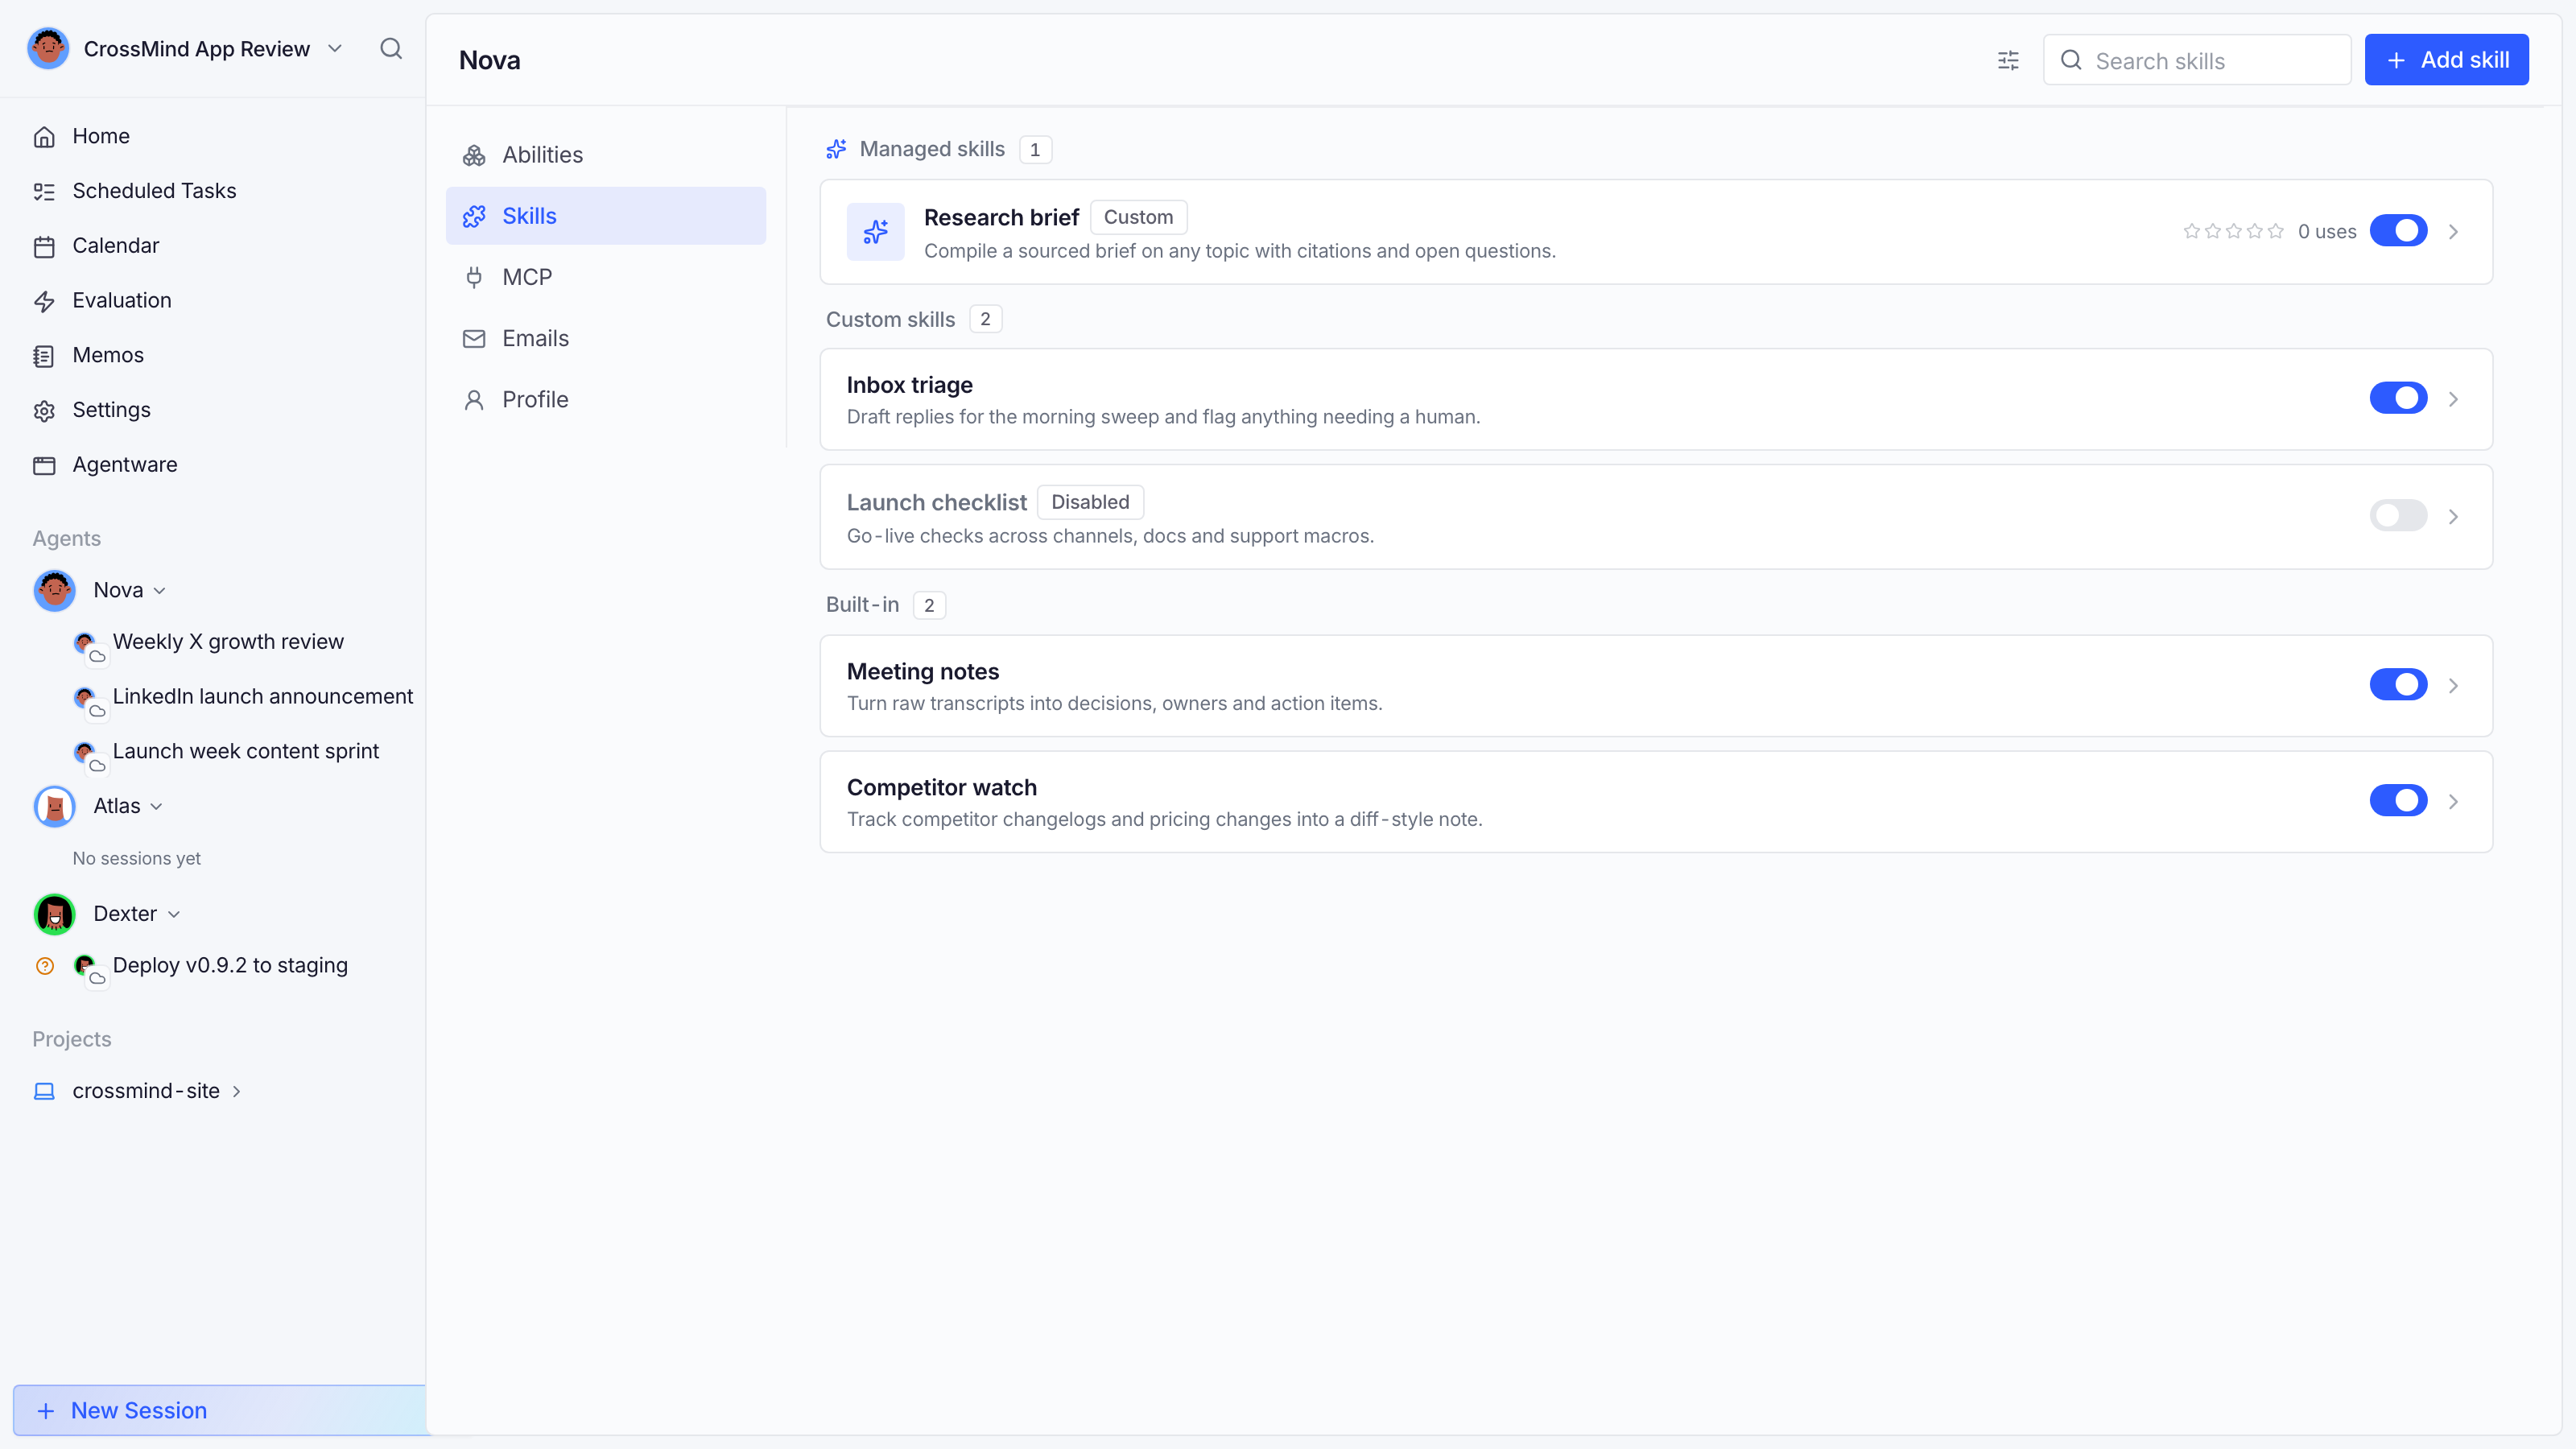Open the skills filter sliders icon

[x=2008, y=61]
